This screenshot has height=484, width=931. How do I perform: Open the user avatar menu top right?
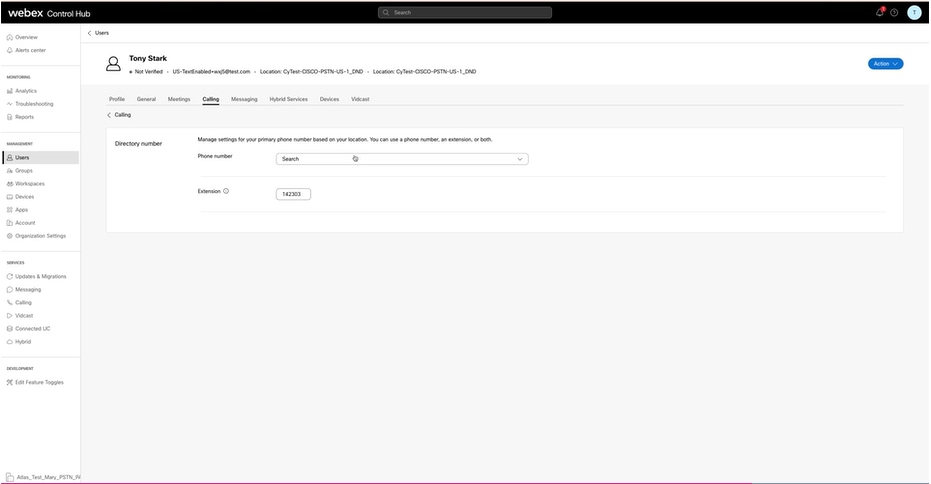[914, 12]
